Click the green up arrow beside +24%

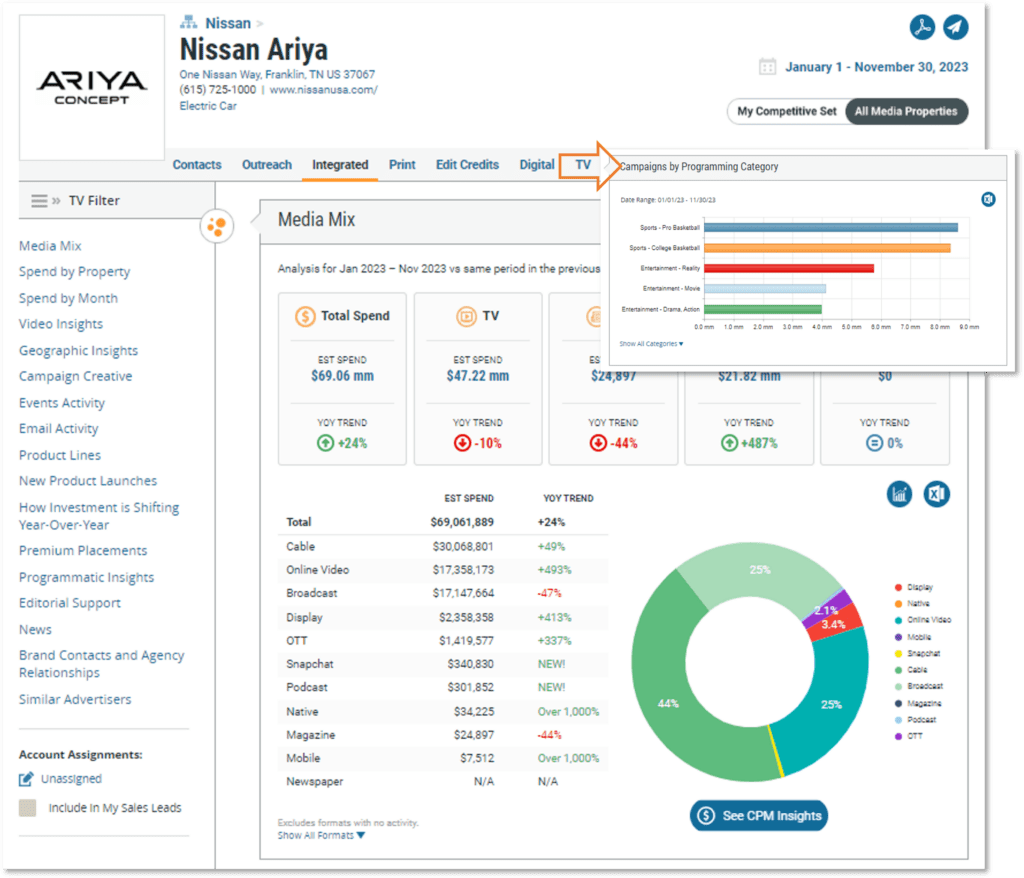tap(325, 443)
